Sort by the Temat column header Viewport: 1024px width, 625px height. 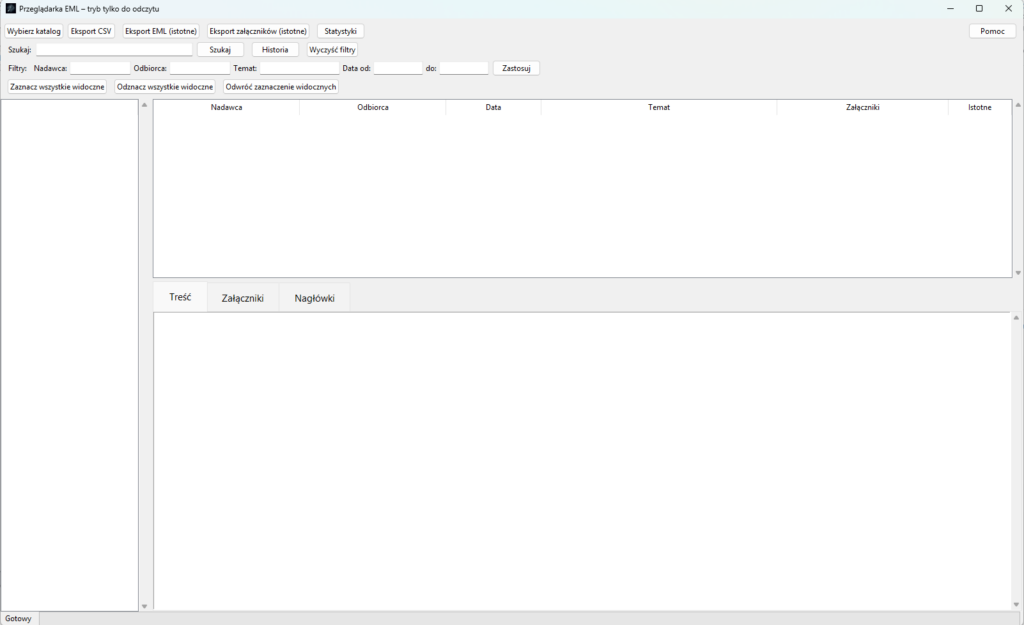(659, 107)
